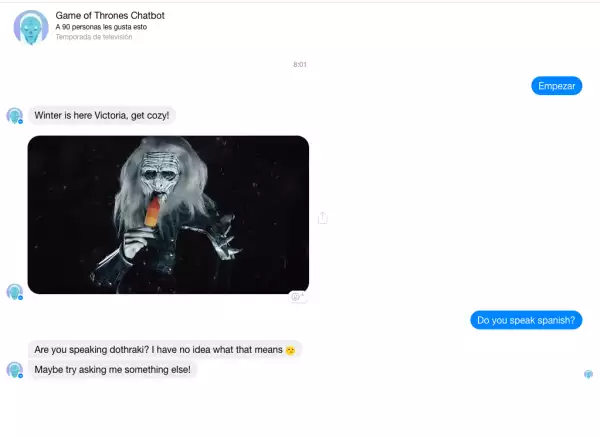Select the Empezar message bubble

click(556, 86)
